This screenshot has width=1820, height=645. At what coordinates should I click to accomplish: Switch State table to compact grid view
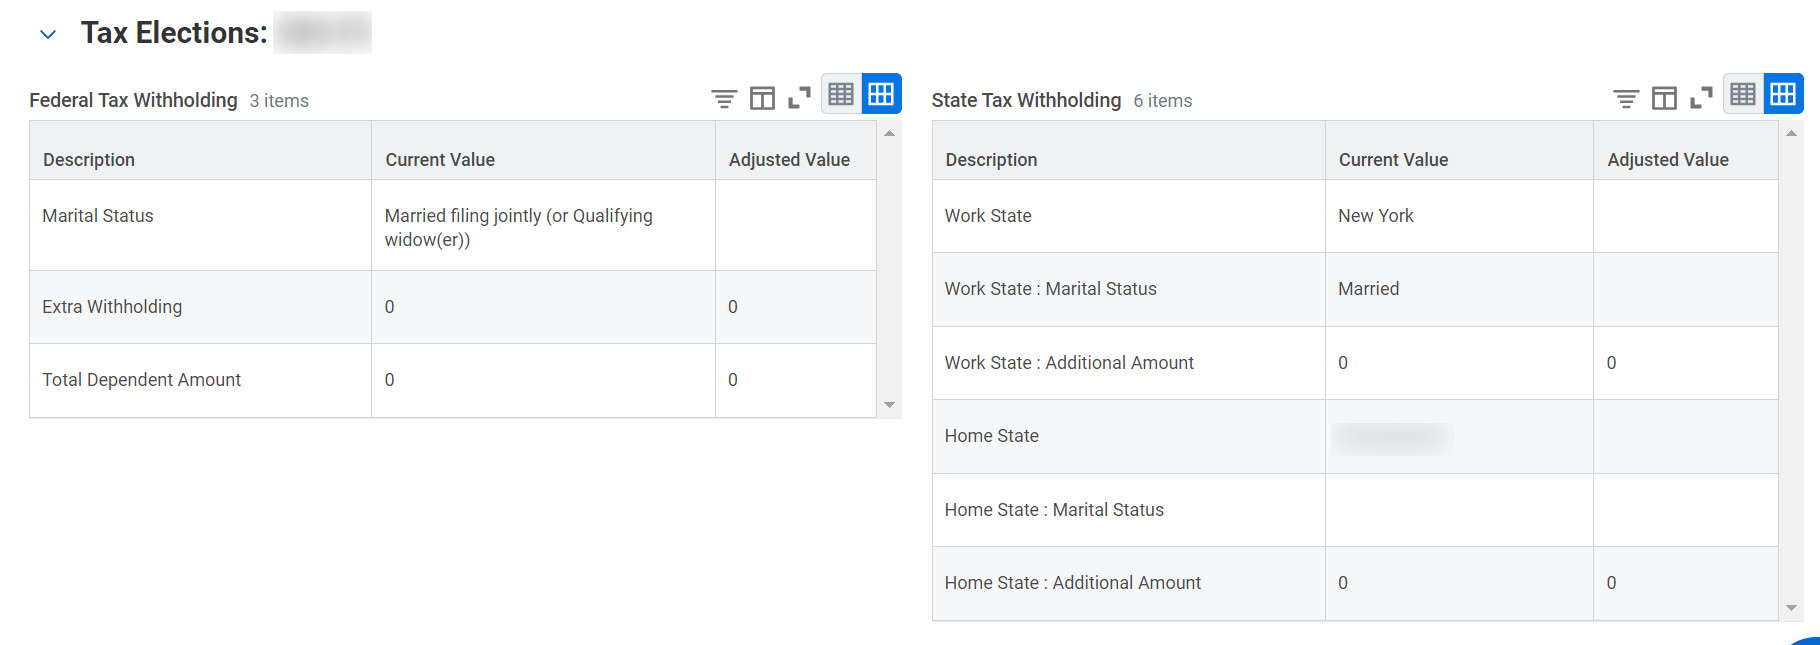click(x=1743, y=94)
